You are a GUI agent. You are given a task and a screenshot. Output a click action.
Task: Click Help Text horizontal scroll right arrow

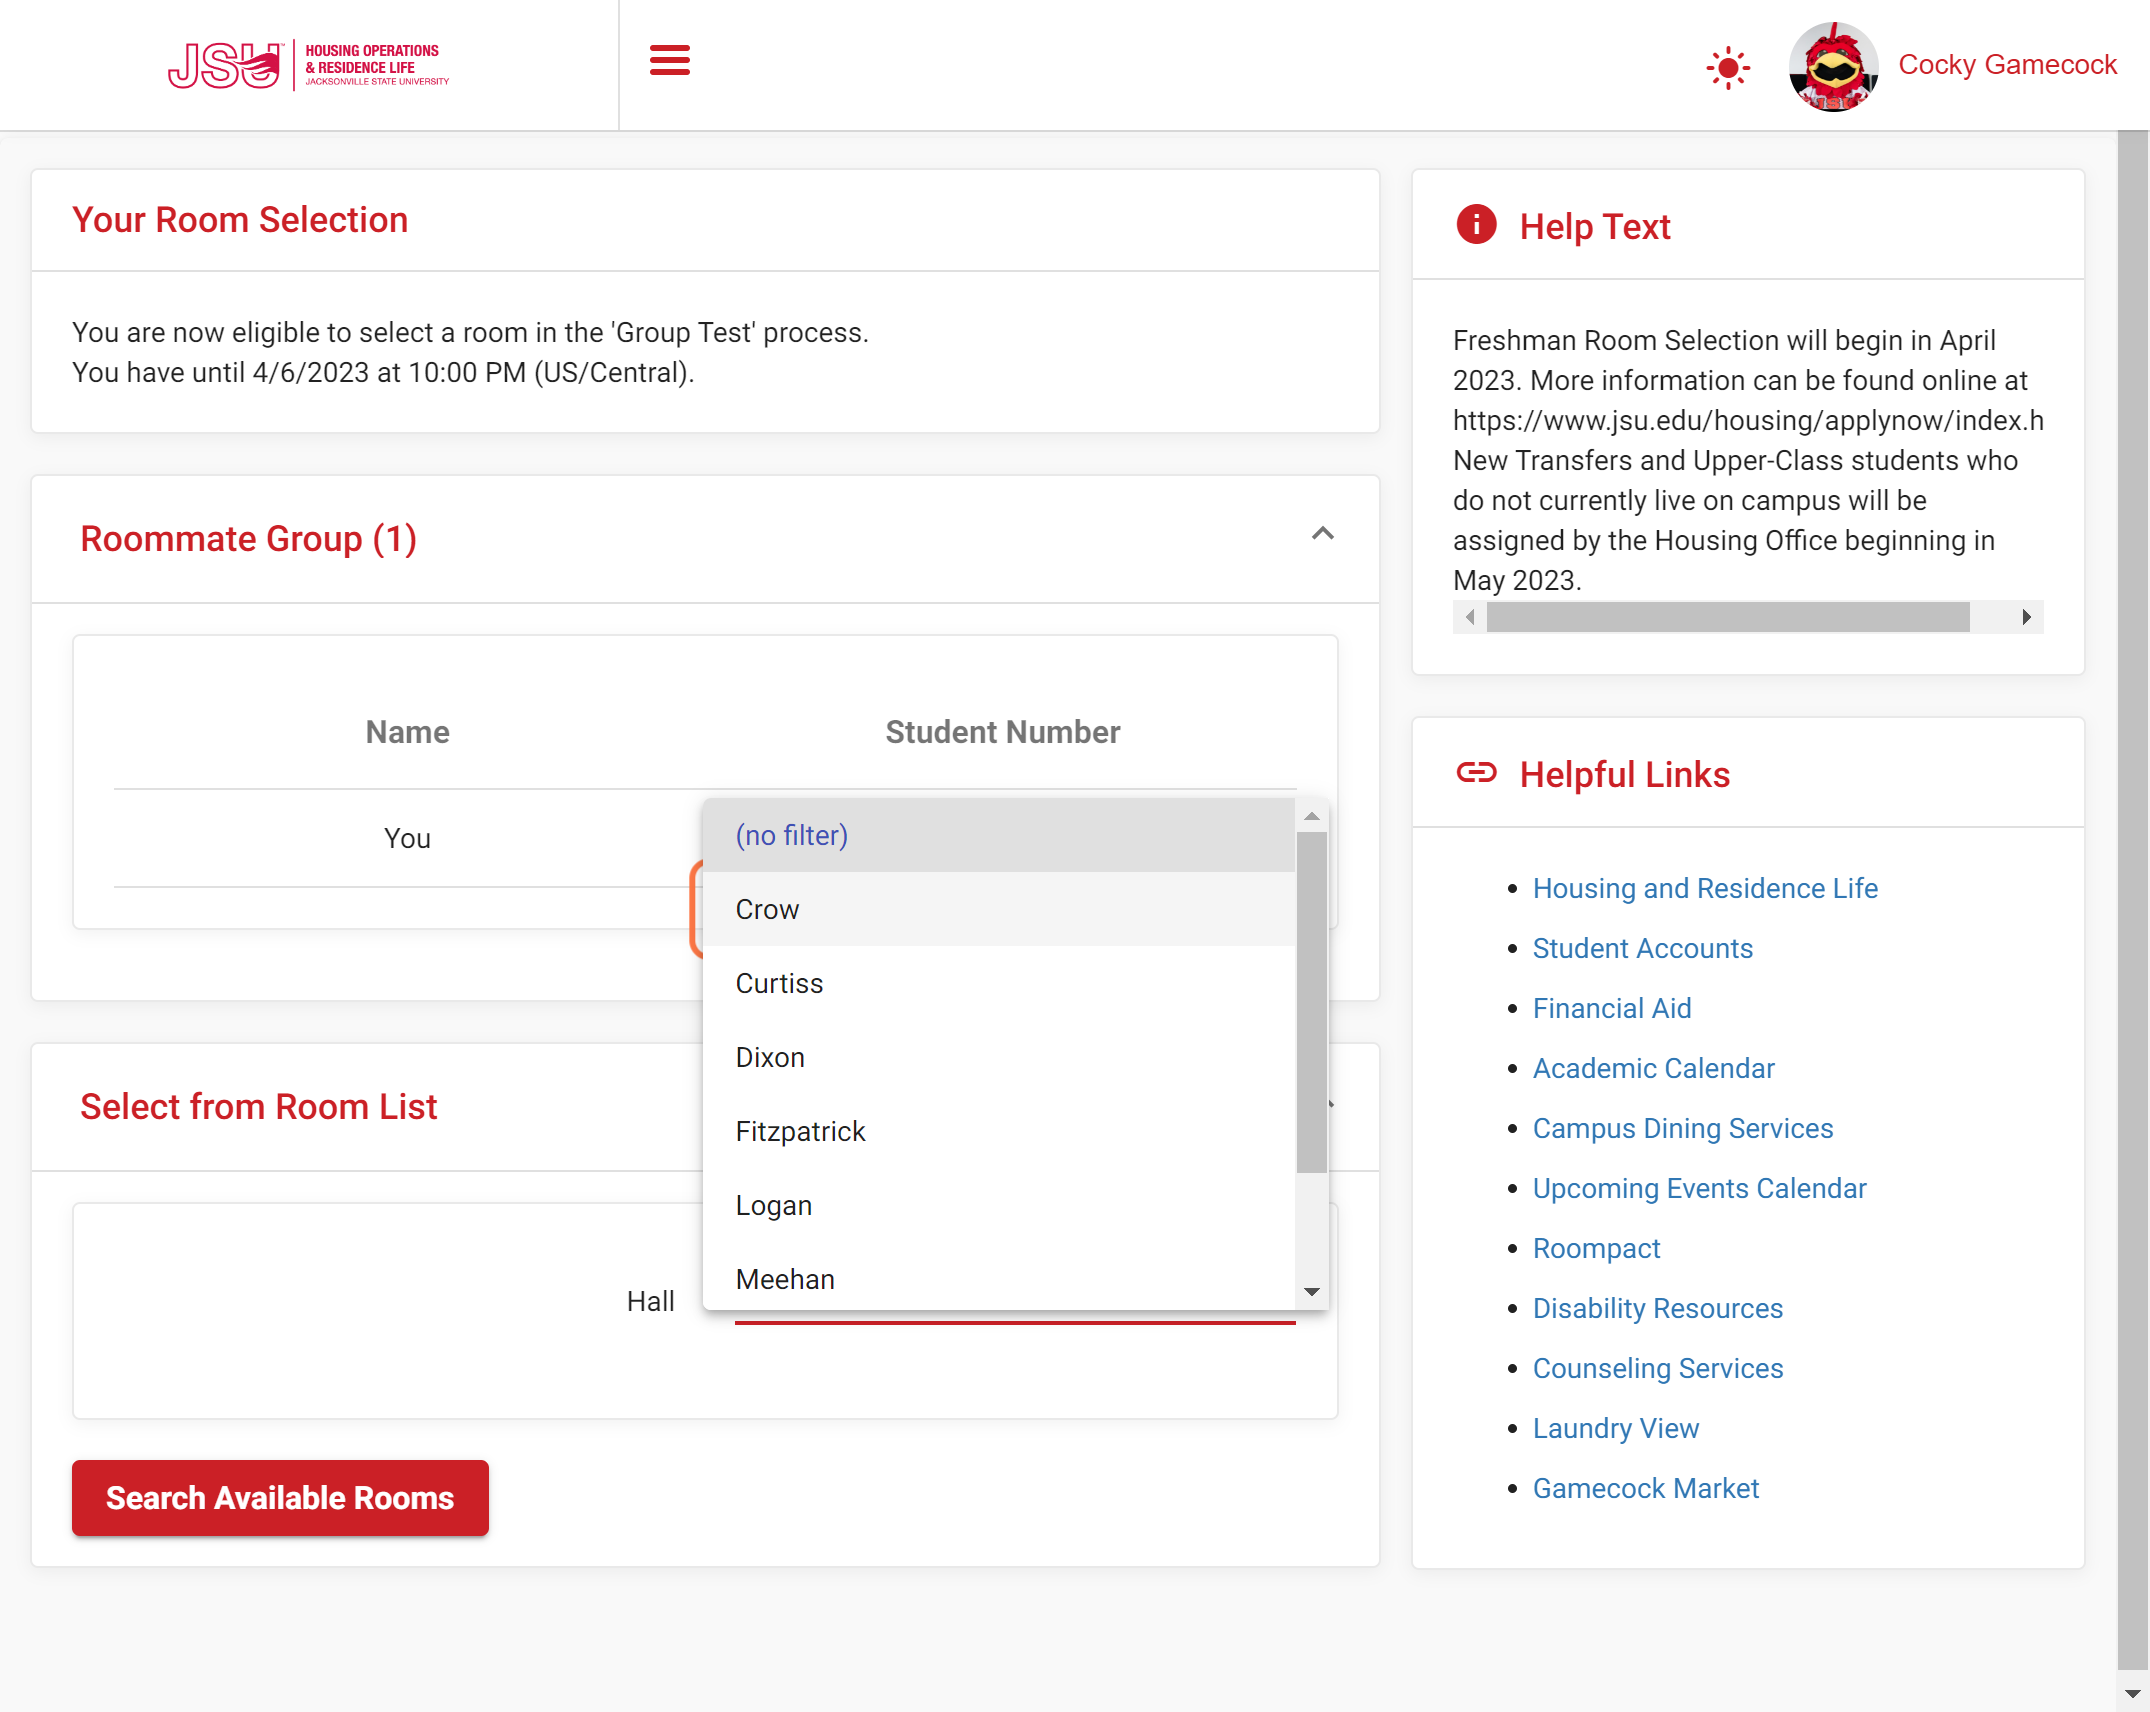(2026, 617)
